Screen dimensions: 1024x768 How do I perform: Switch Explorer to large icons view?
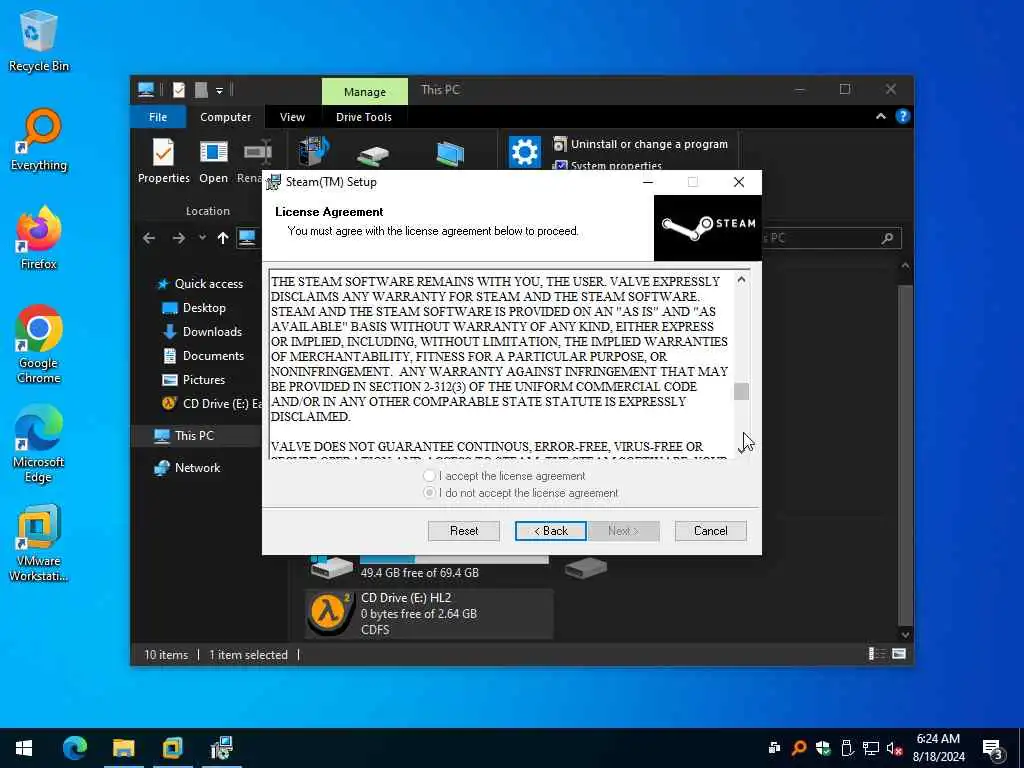[x=899, y=654]
